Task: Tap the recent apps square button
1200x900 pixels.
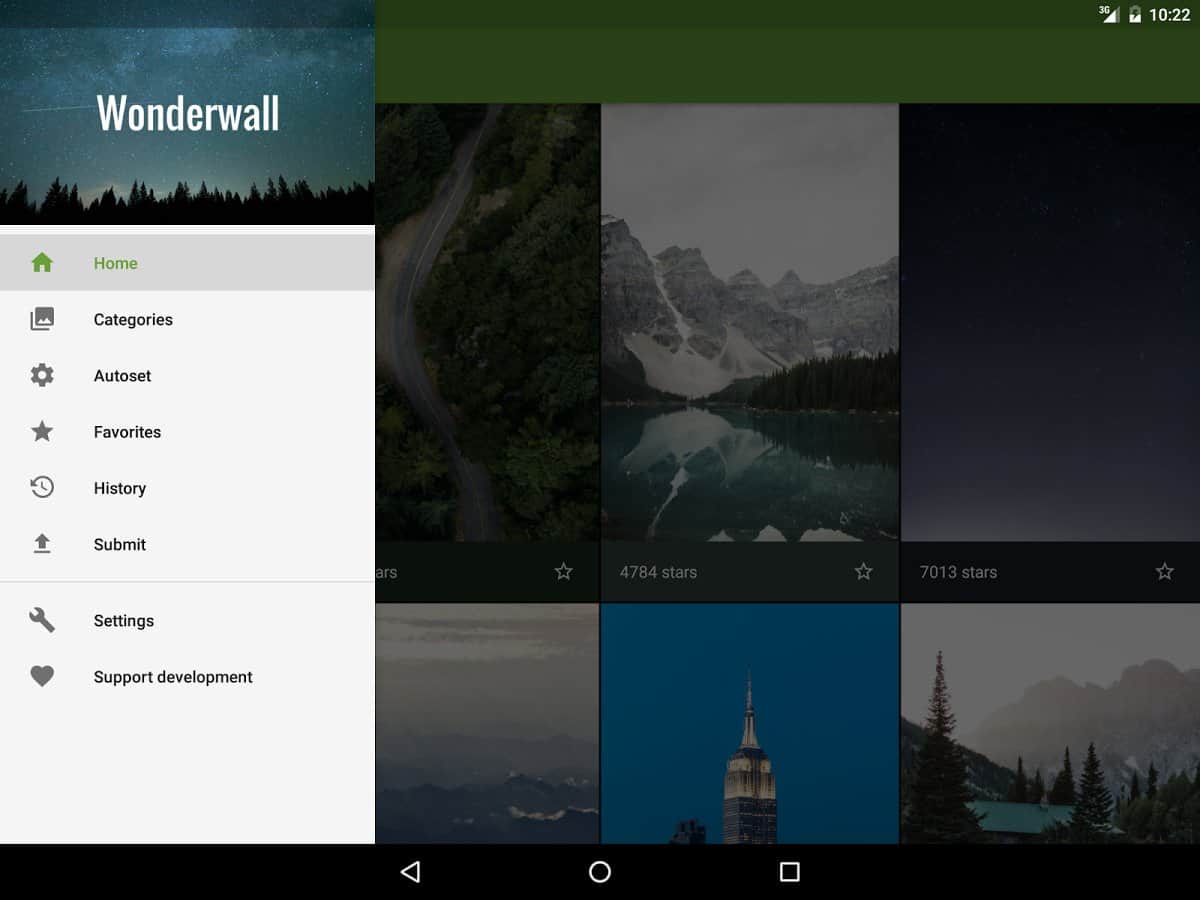Action: point(789,872)
